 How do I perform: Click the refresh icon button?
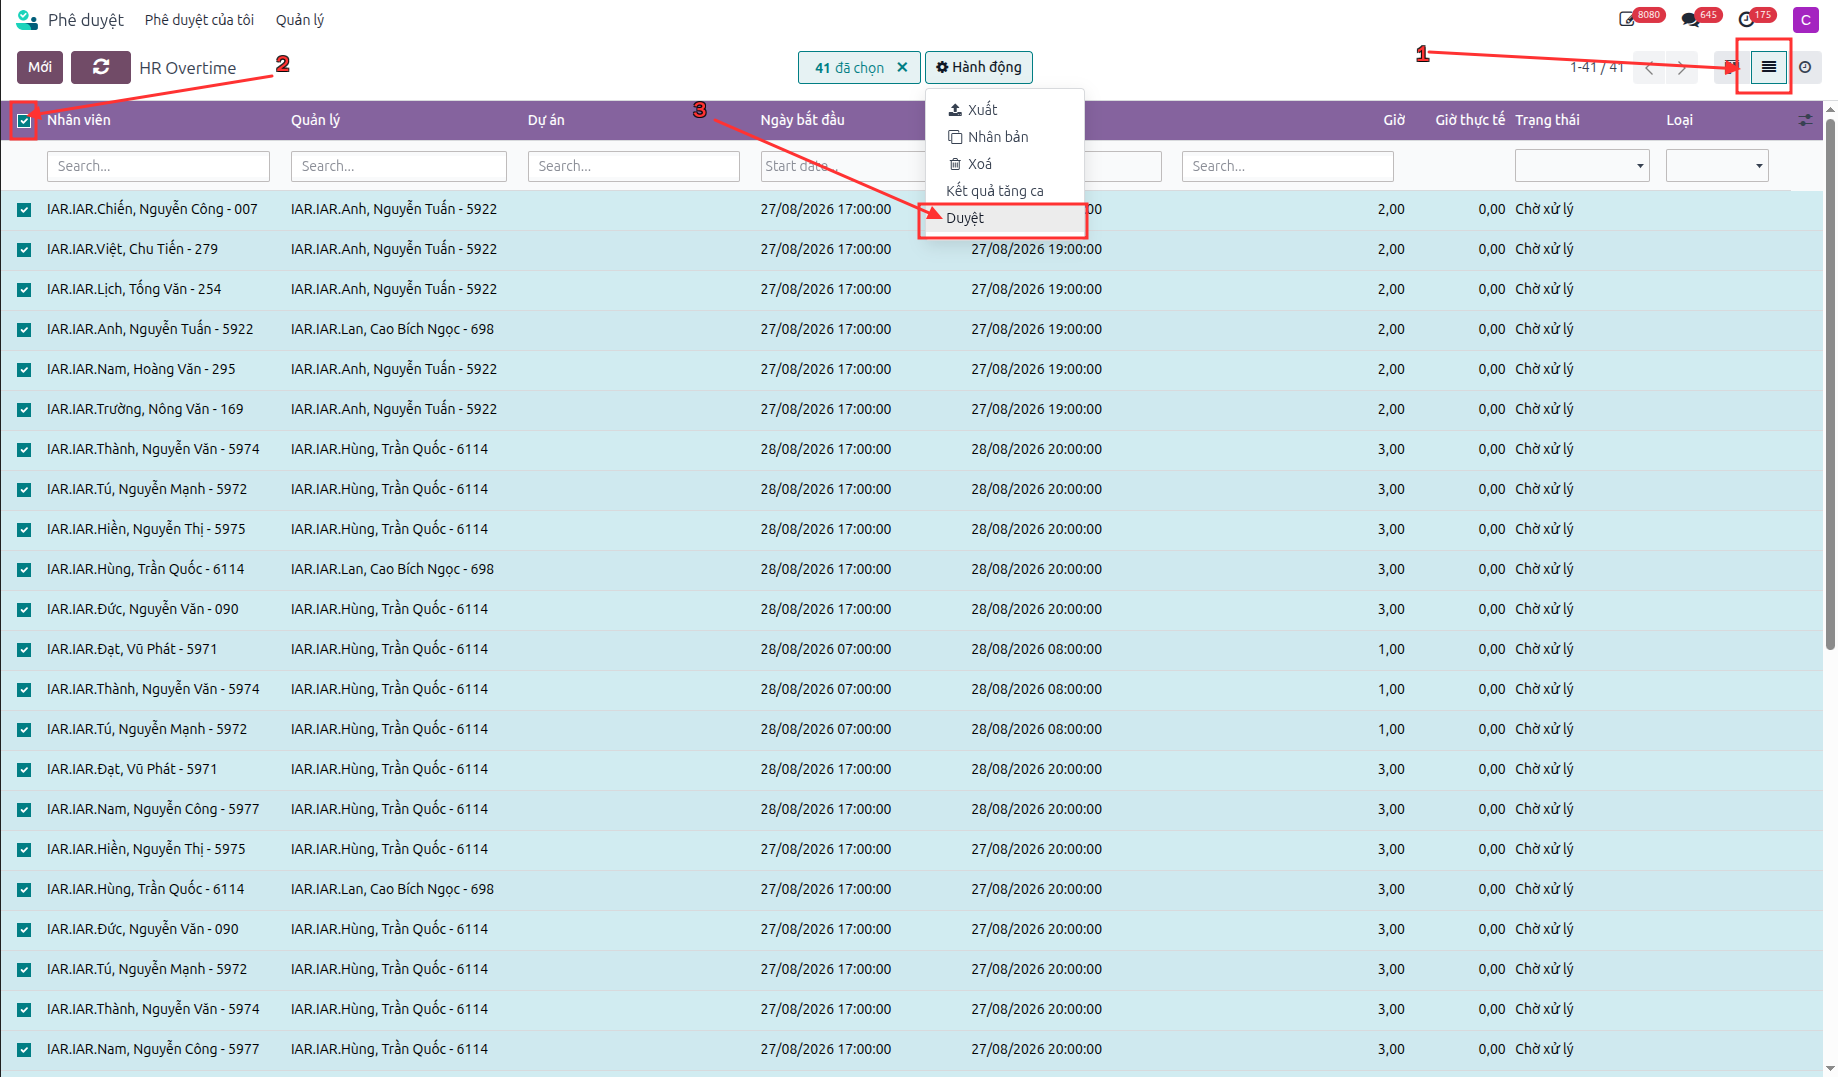[x=101, y=67]
